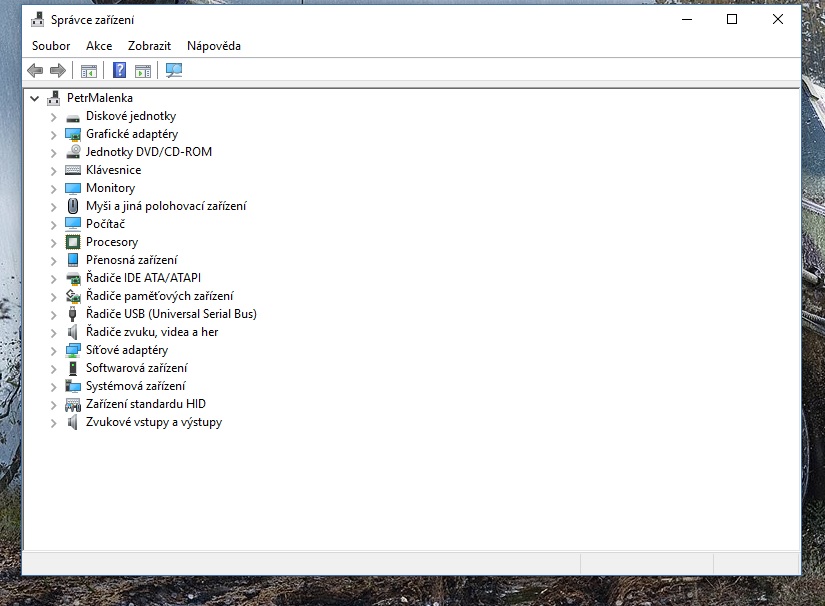Select the Síťové adaptéry tree row label
The width and height of the screenshot is (825, 606).
point(127,350)
